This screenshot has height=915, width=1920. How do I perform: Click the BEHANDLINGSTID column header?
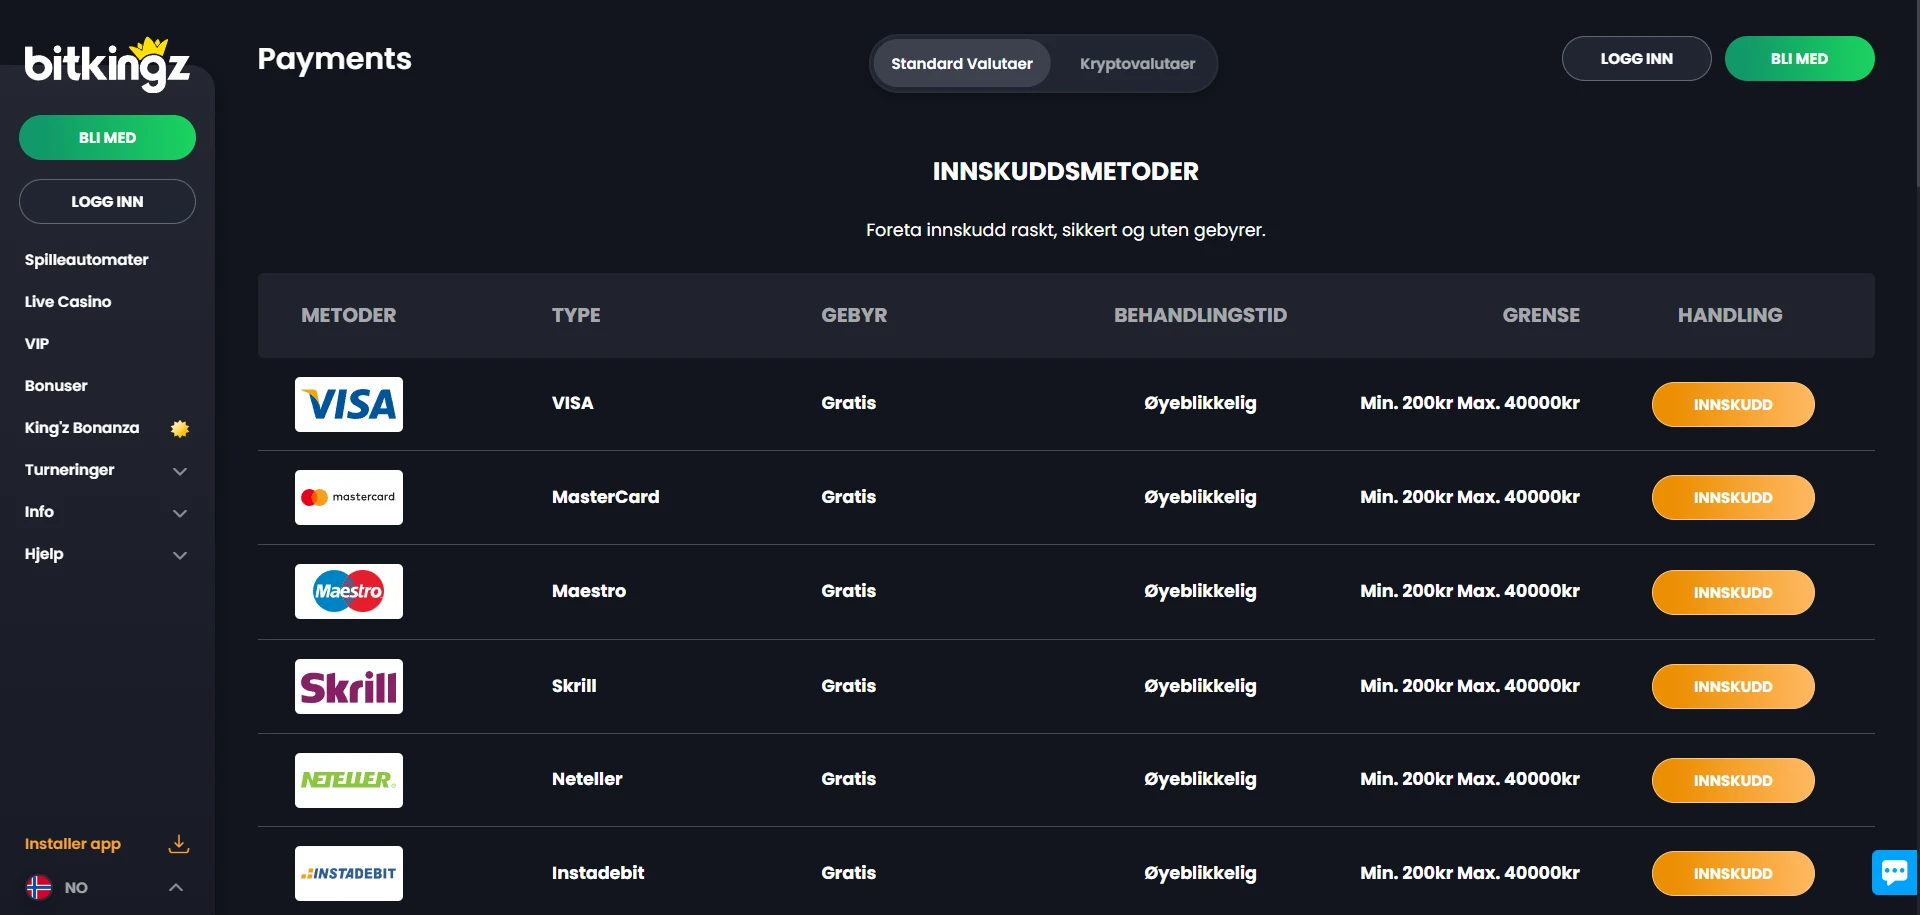[1200, 315]
